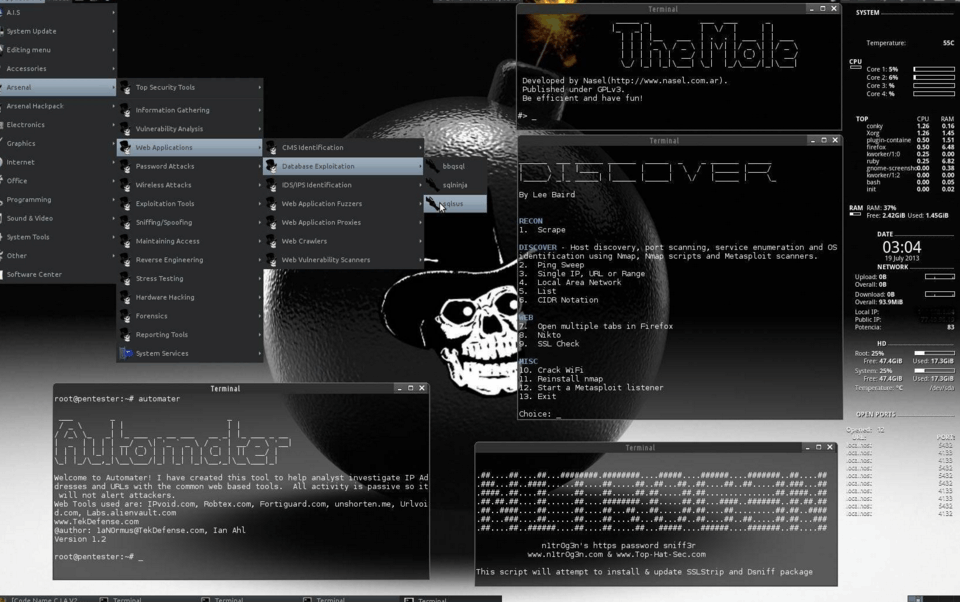Viewport: 960px width, 602px height.
Task: Focus the Automater terminal command prompt
Action: coord(140,556)
